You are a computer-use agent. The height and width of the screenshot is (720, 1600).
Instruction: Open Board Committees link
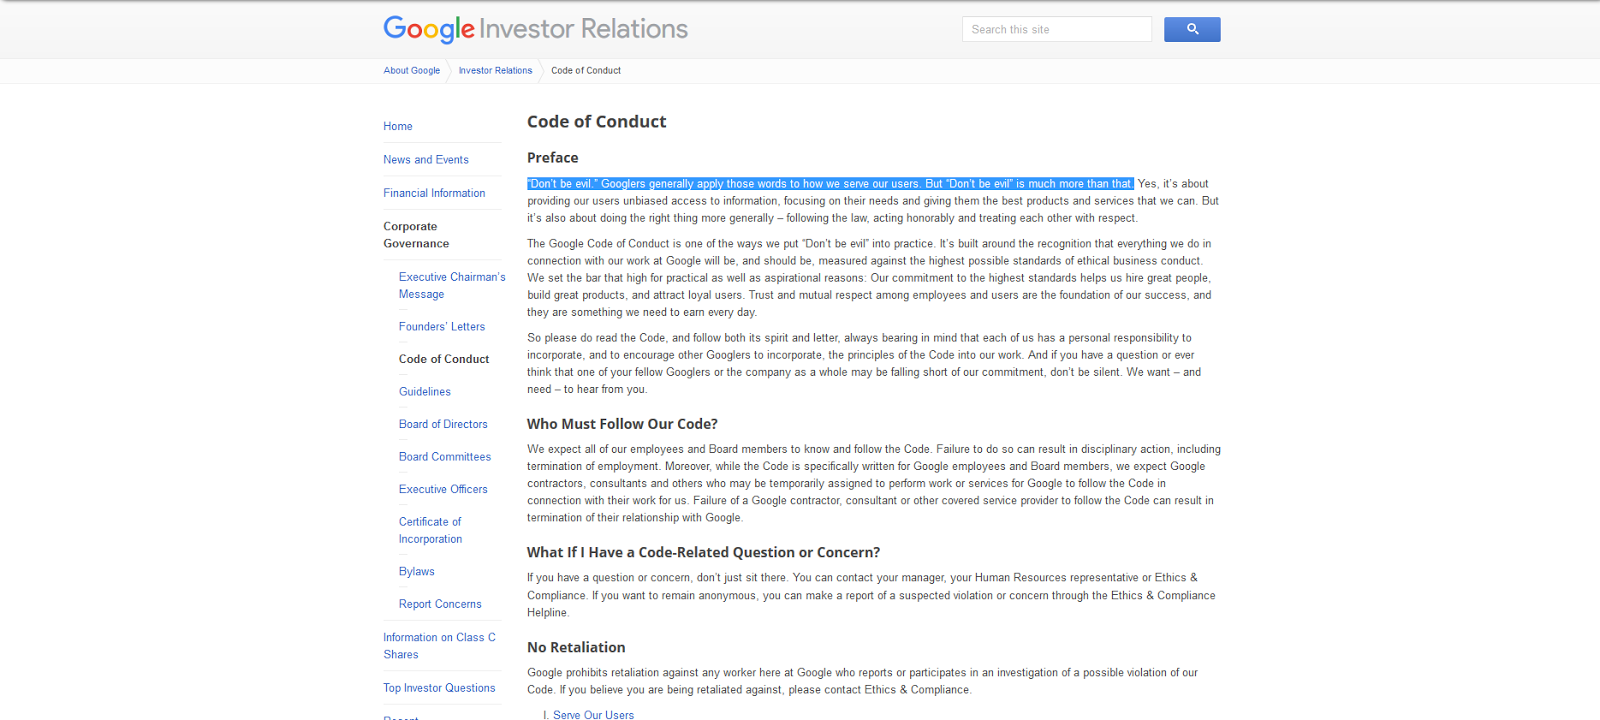[445, 457]
